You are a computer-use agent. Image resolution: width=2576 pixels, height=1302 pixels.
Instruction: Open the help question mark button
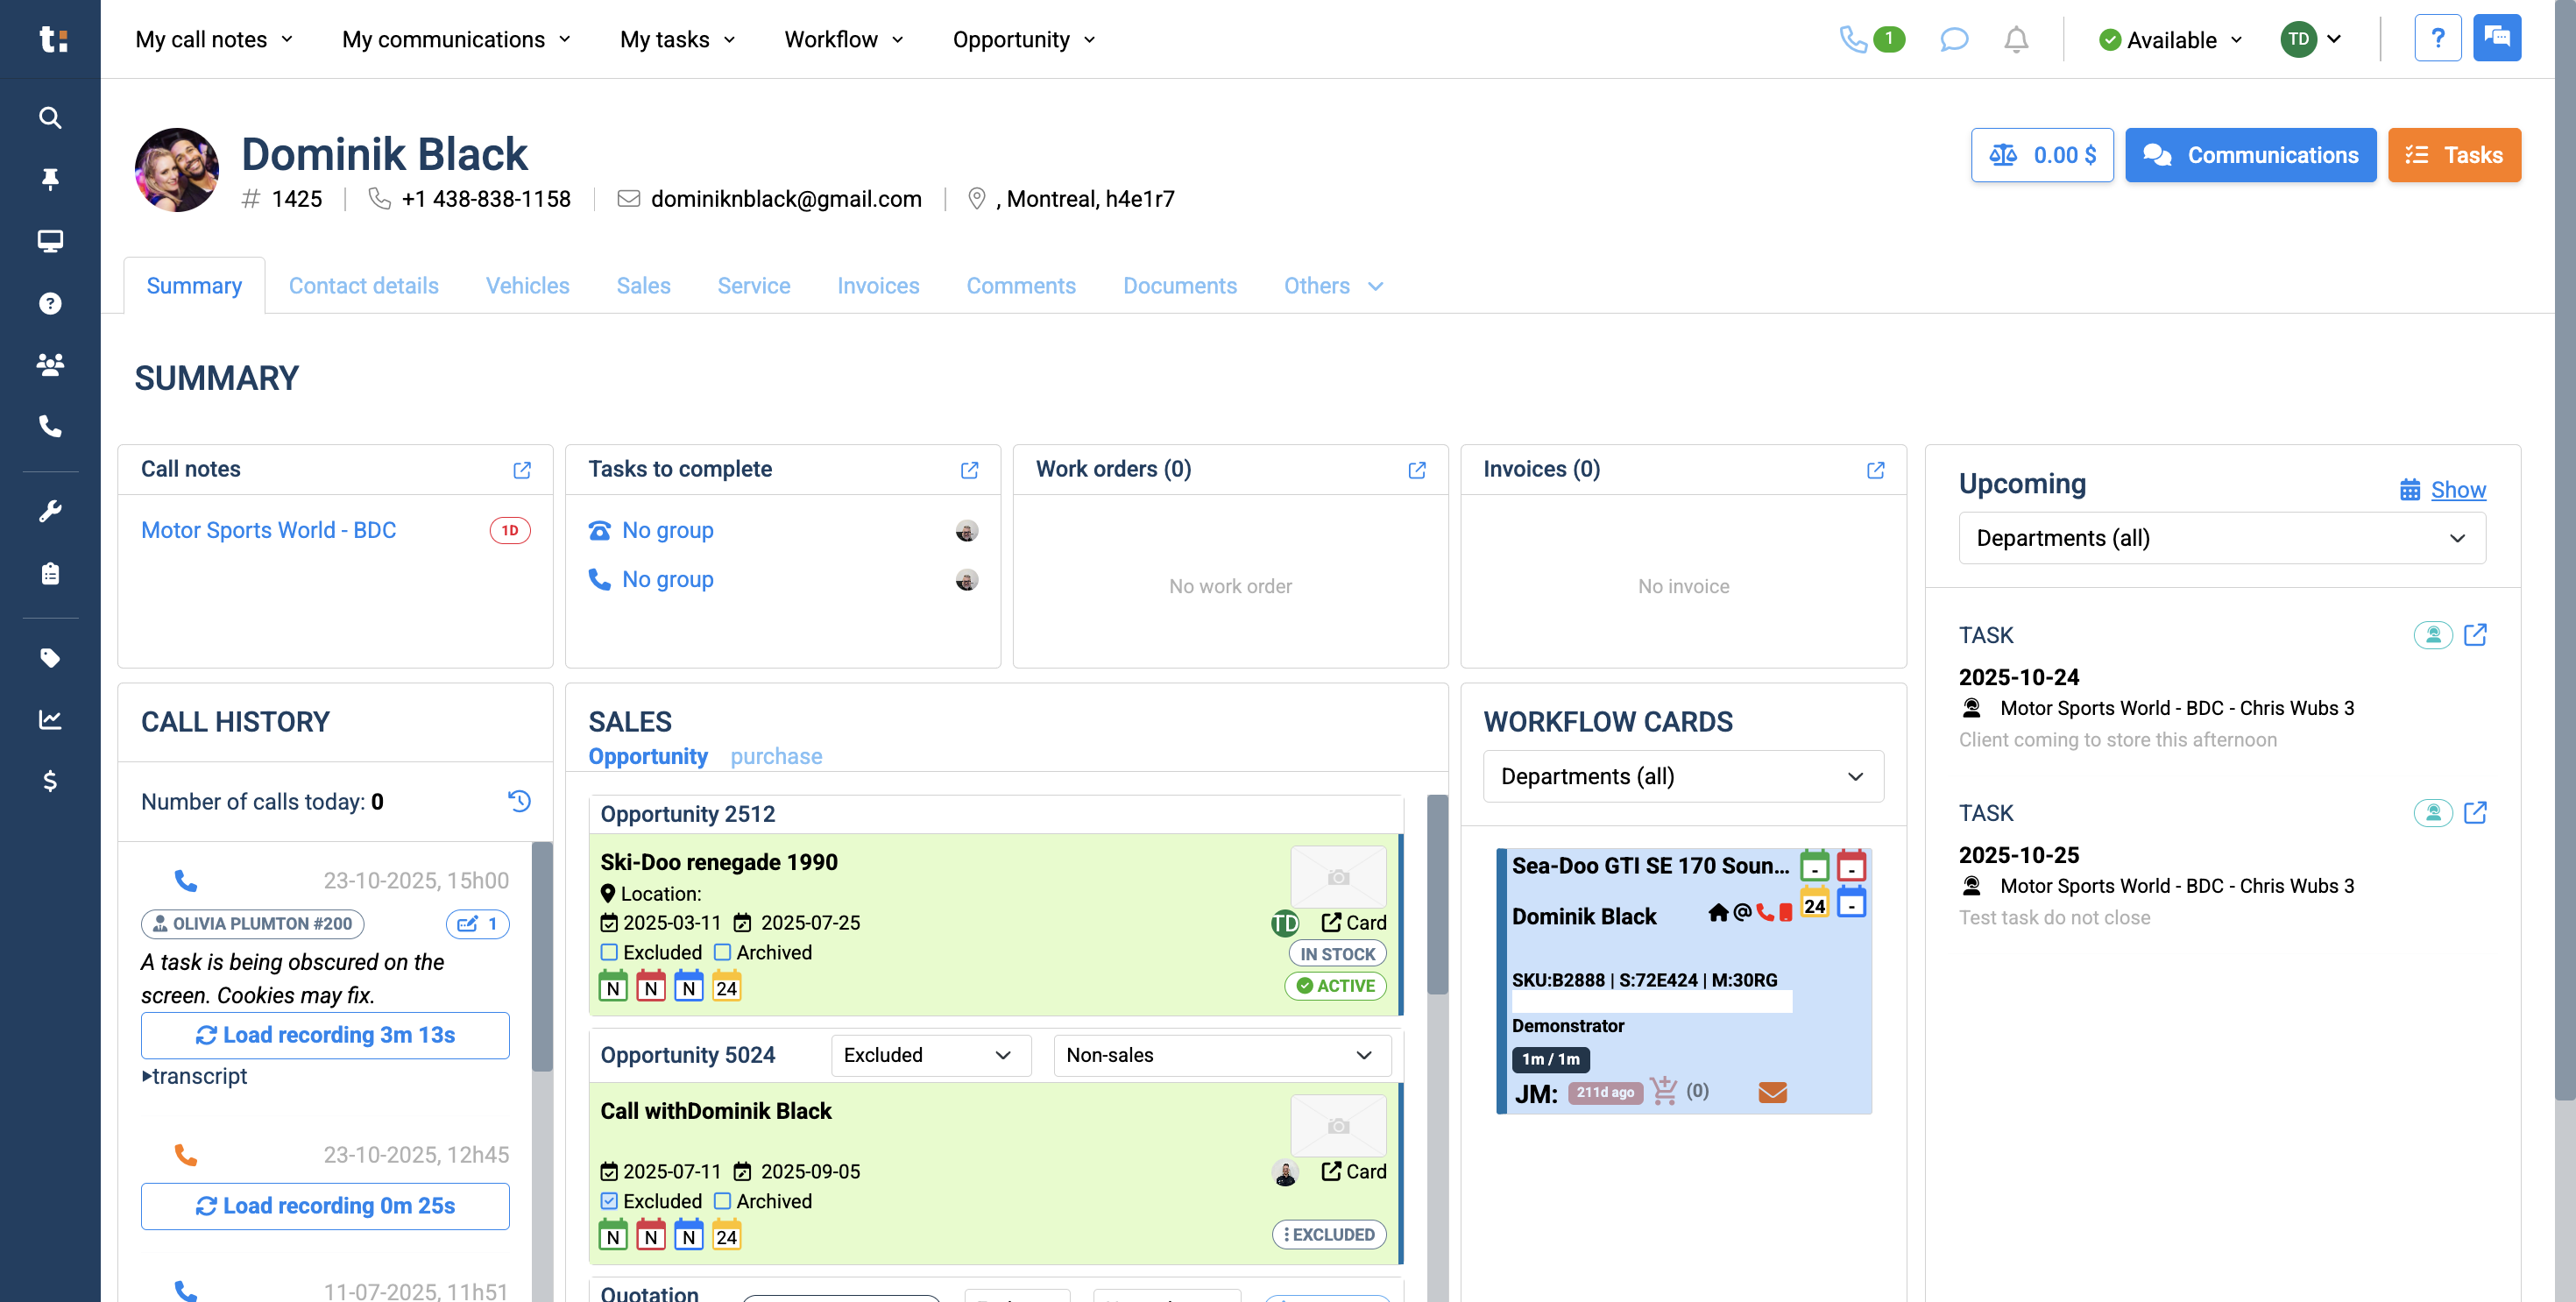[x=2437, y=39]
